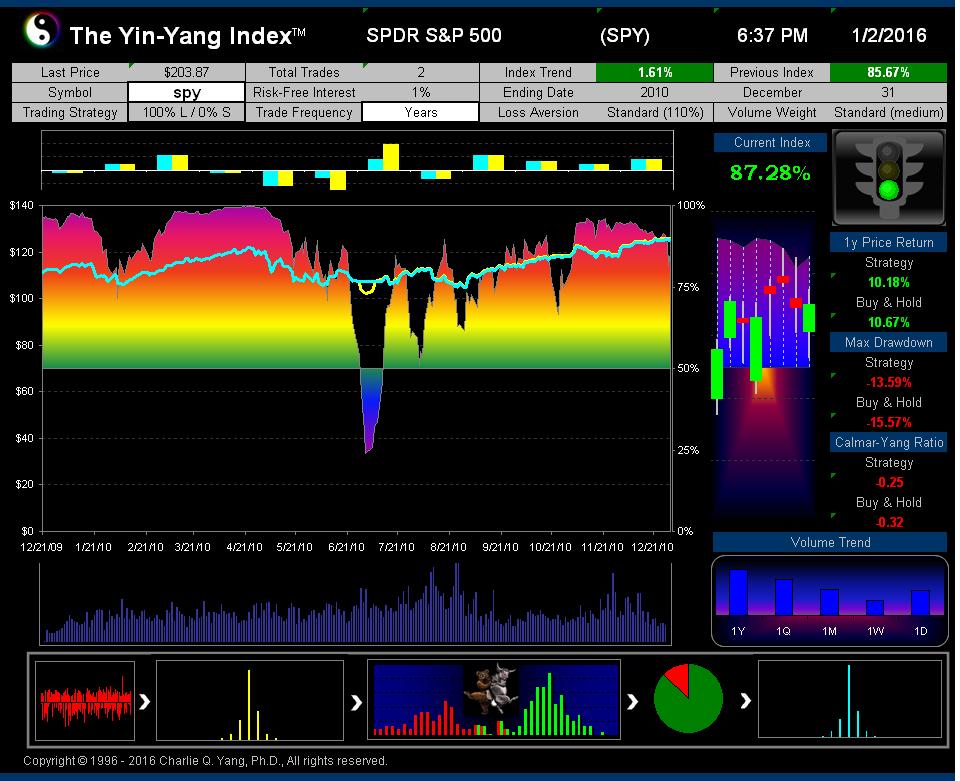Select the green and red pie chart
Image resolution: width=960 pixels, height=781 pixels.
[x=689, y=698]
